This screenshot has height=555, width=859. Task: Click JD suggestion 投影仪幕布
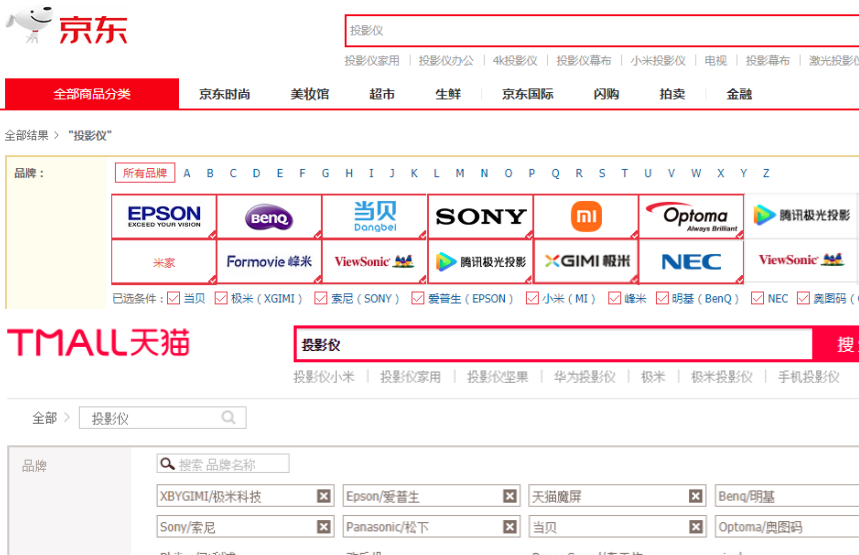click(x=583, y=61)
